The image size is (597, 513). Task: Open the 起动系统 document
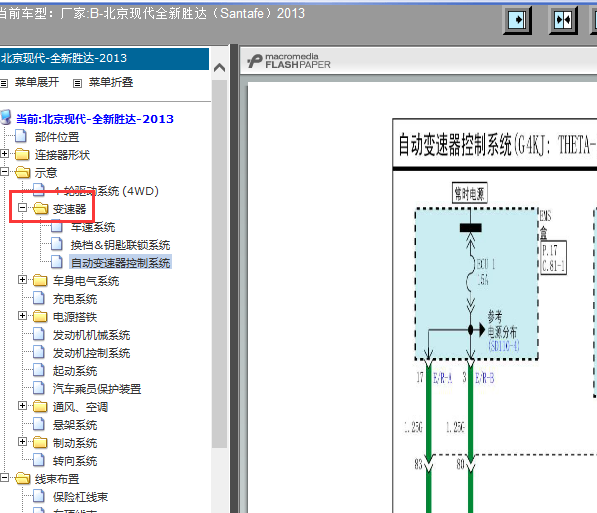tap(75, 371)
